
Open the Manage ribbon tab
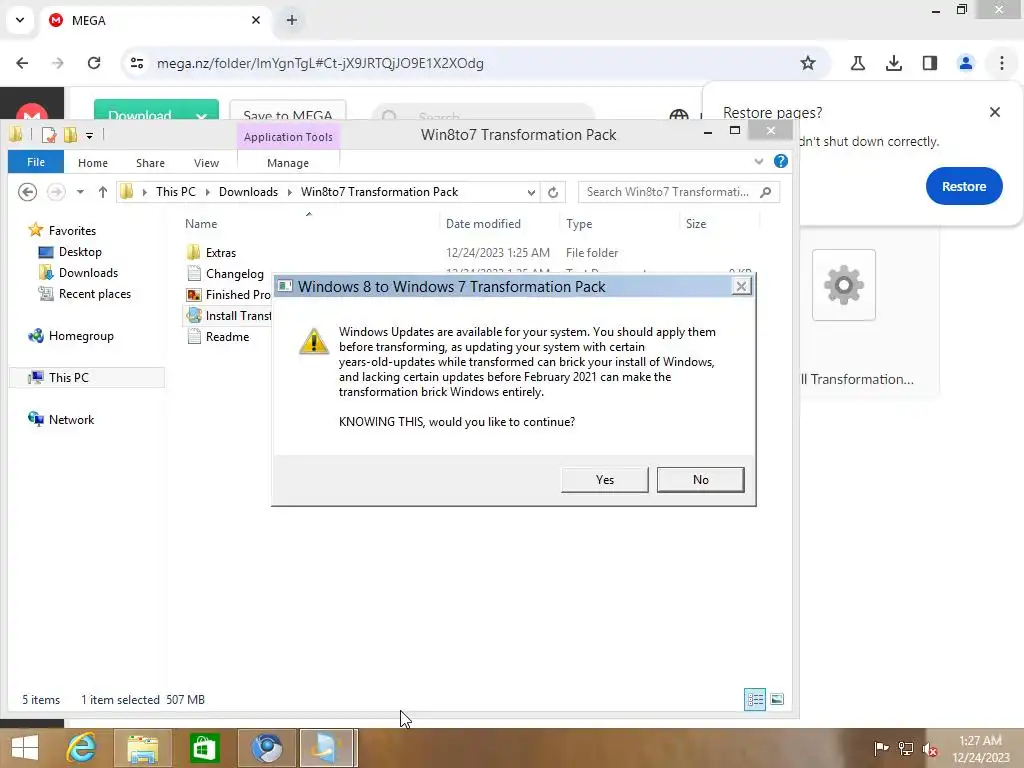(288, 163)
